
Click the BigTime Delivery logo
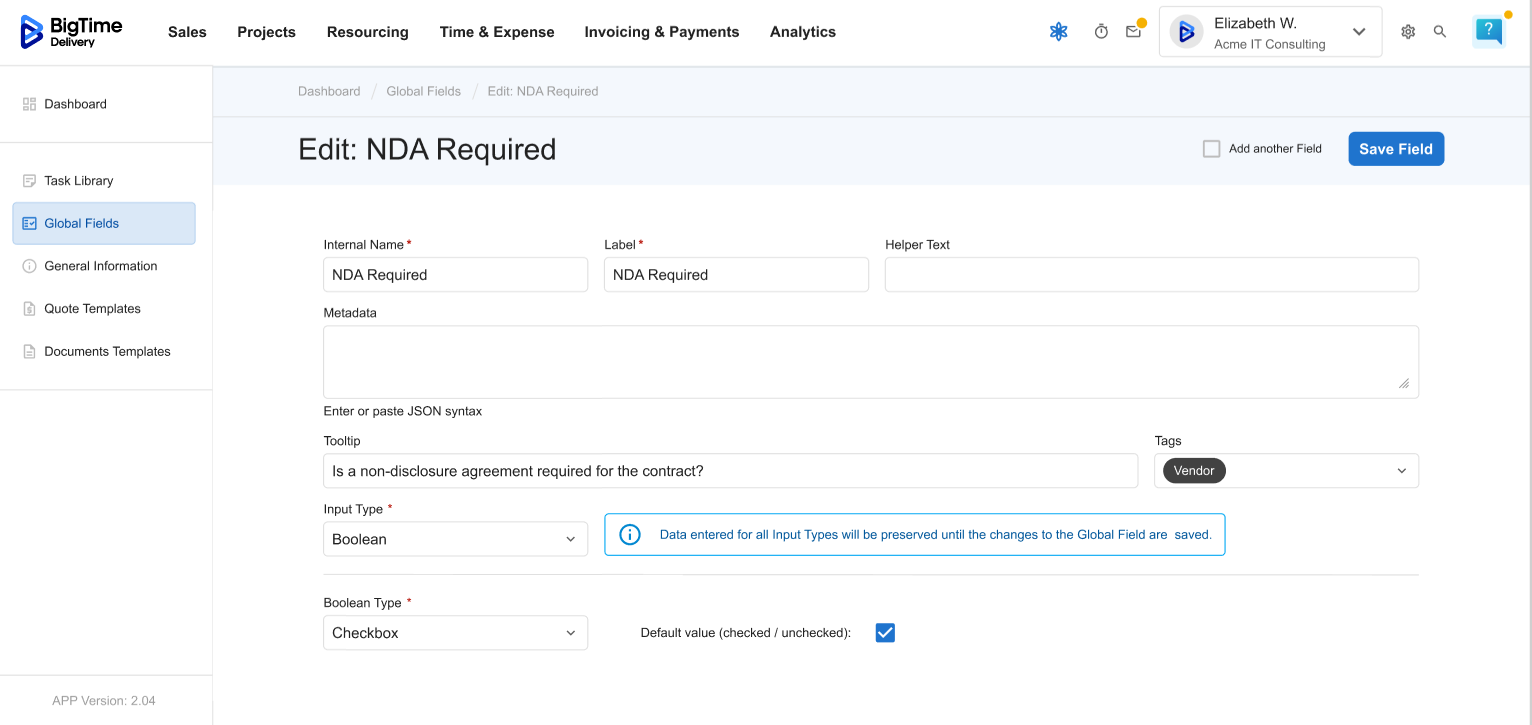coord(71,32)
